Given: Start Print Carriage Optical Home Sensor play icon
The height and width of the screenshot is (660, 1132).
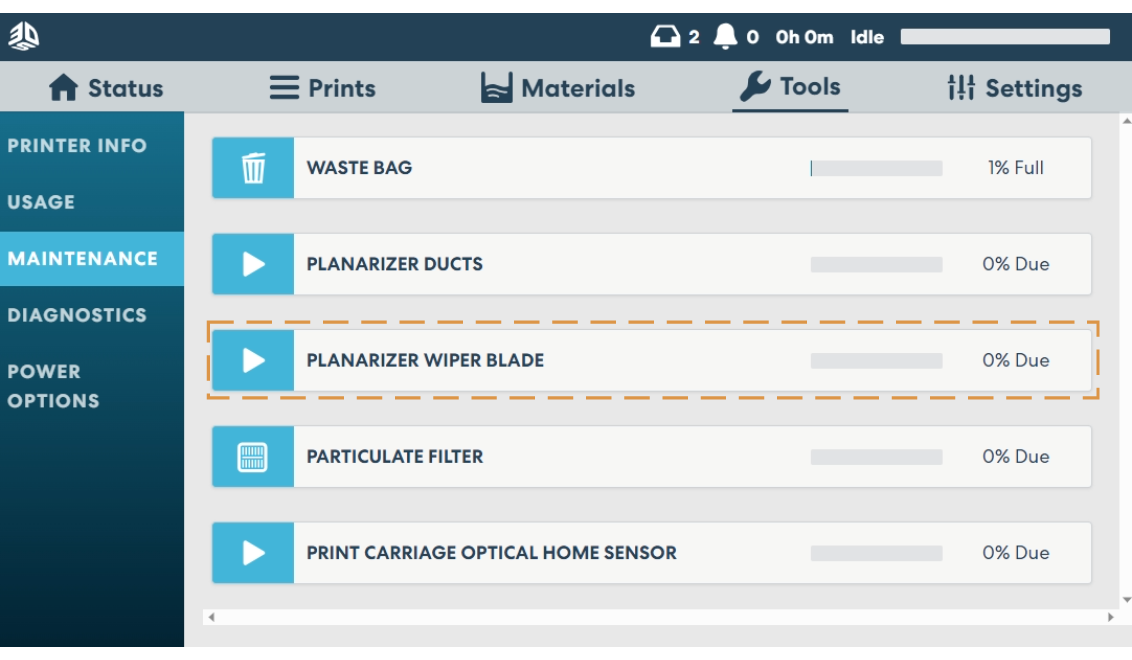Looking at the screenshot, I should click(x=252, y=551).
